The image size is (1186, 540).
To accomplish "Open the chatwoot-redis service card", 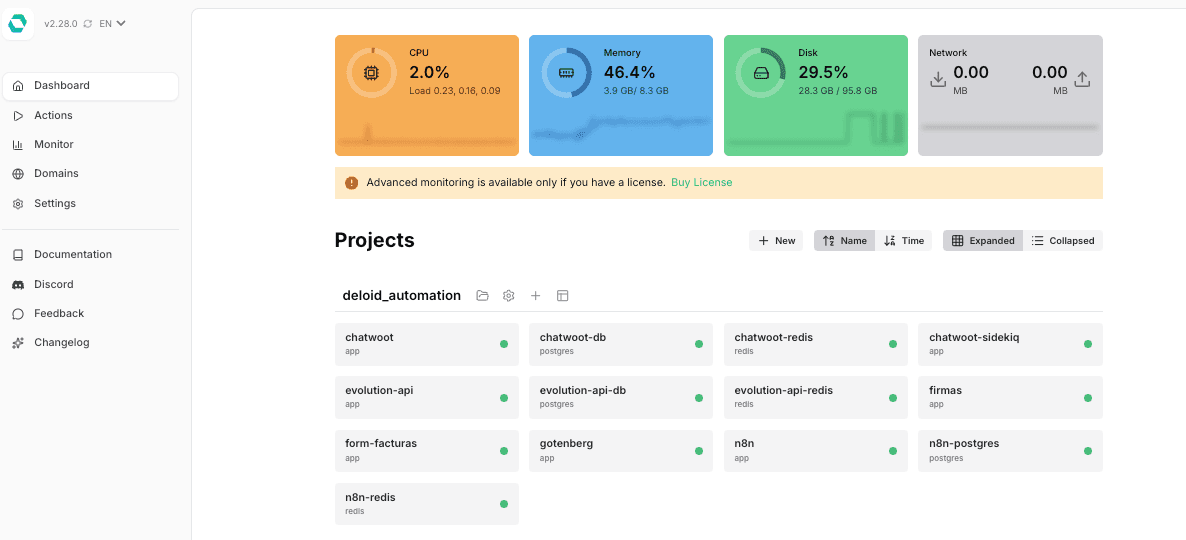I will tap(815, 344).
